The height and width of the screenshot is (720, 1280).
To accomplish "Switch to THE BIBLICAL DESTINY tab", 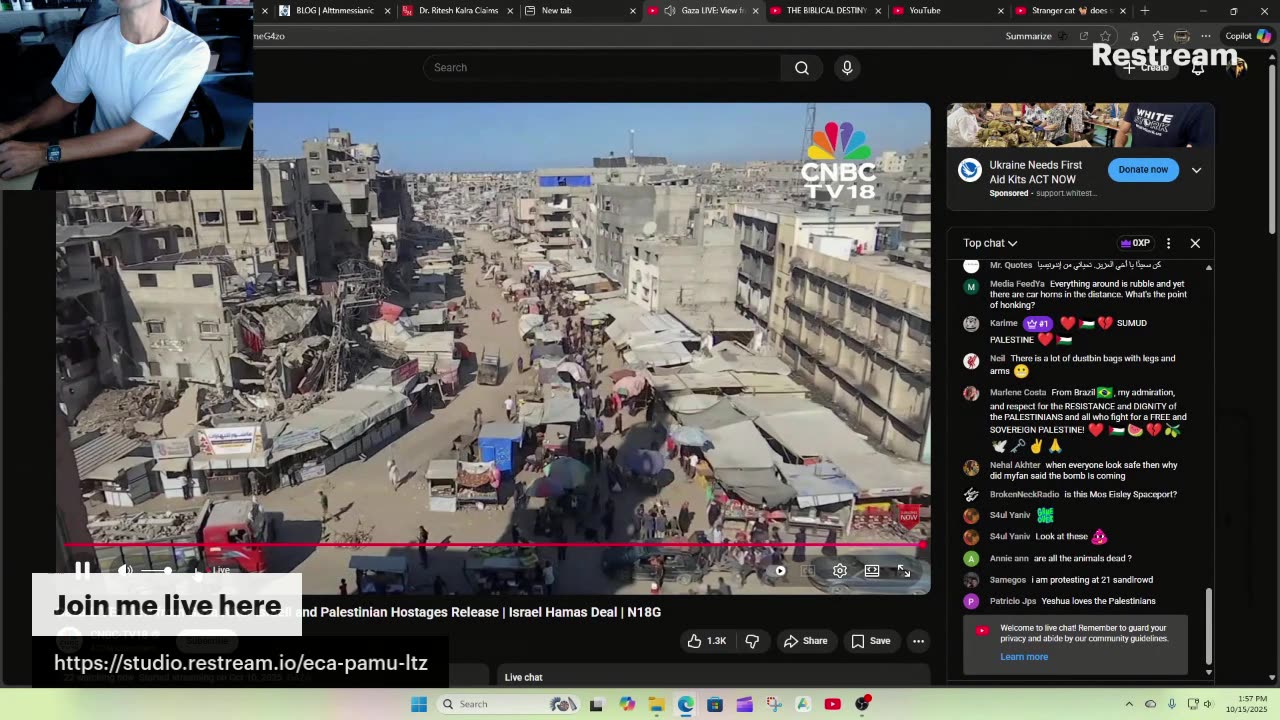I will pos(826,11).
